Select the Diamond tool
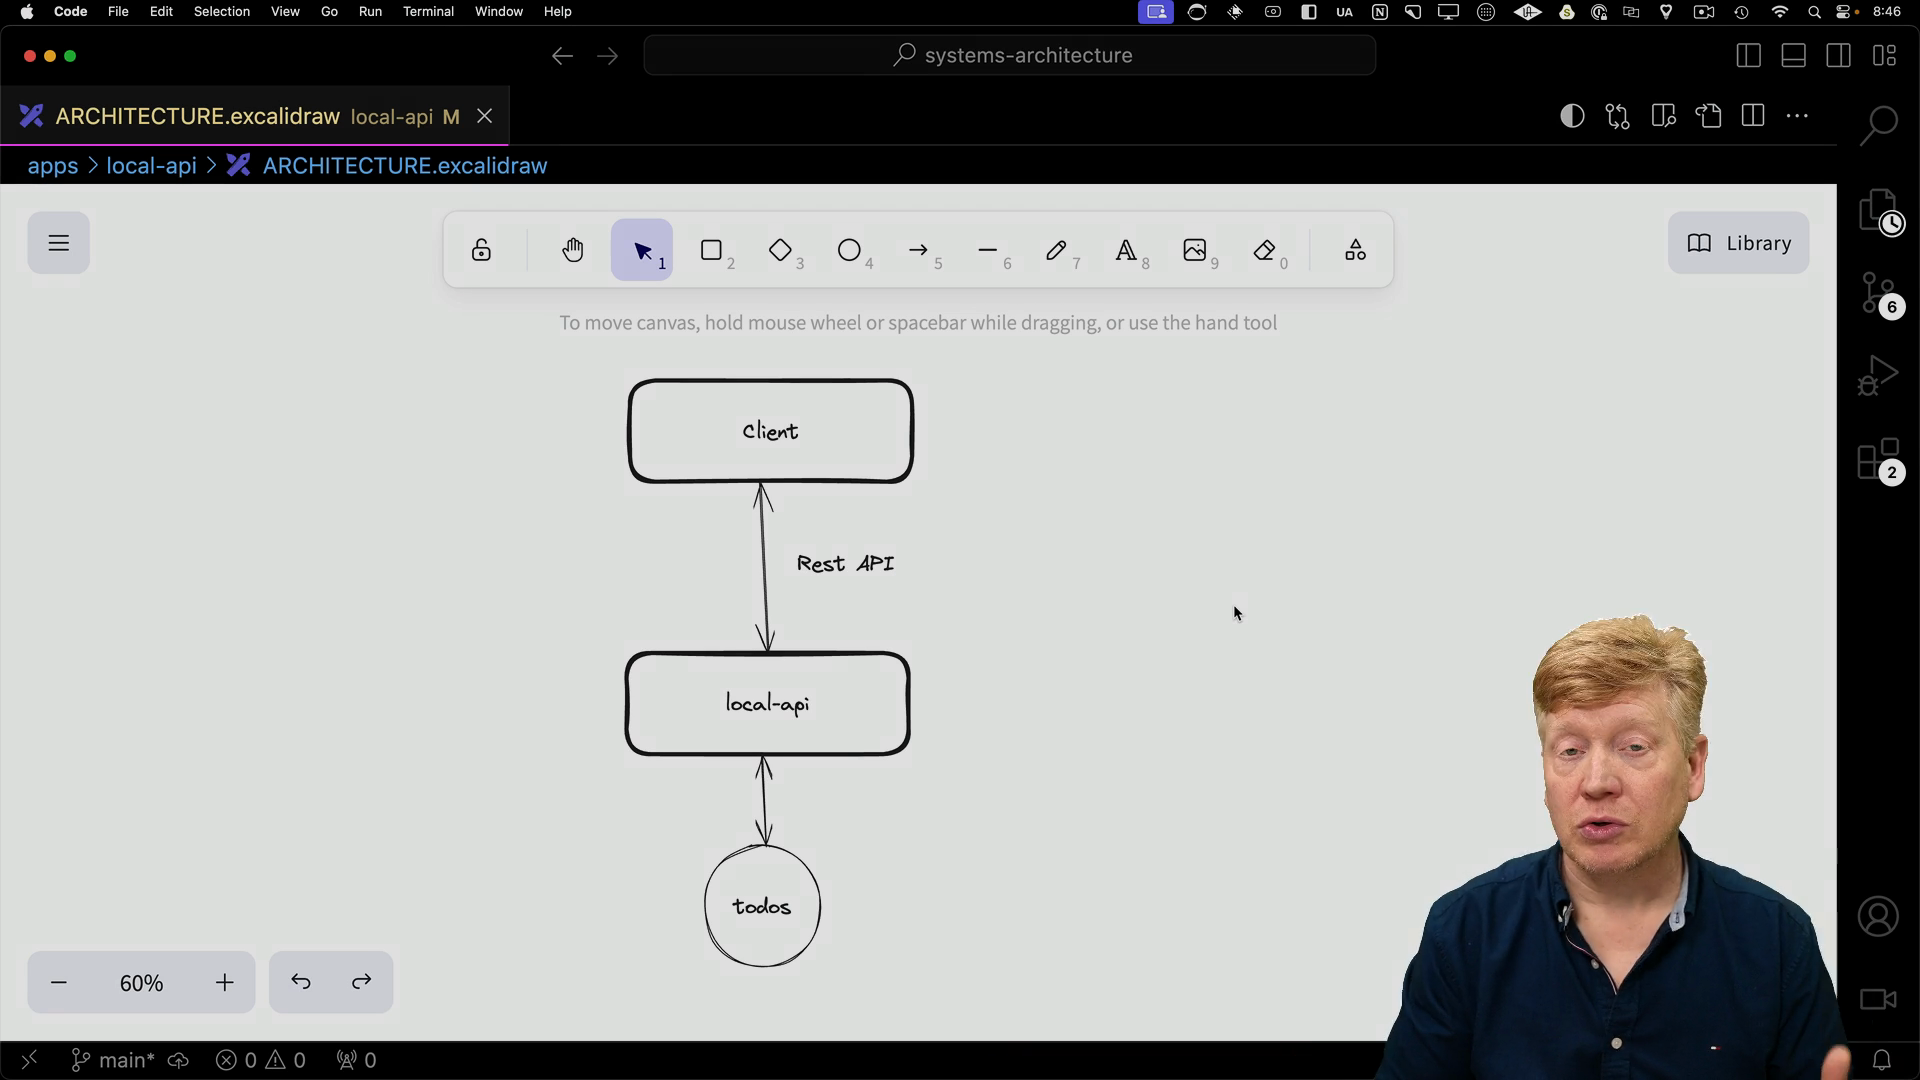This screenshot has height=1080, width=1920. pos(781,250)
